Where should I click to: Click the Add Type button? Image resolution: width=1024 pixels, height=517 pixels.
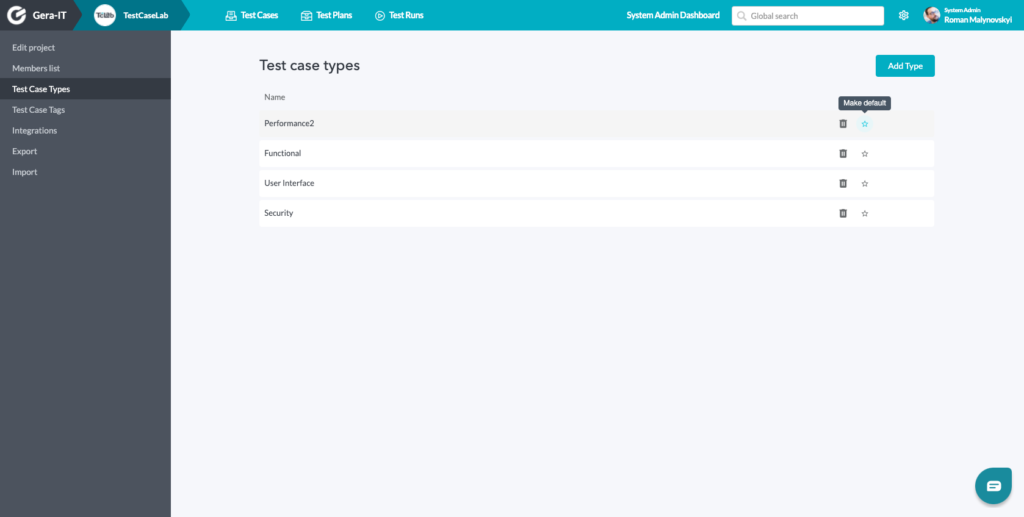pos(904,66)
